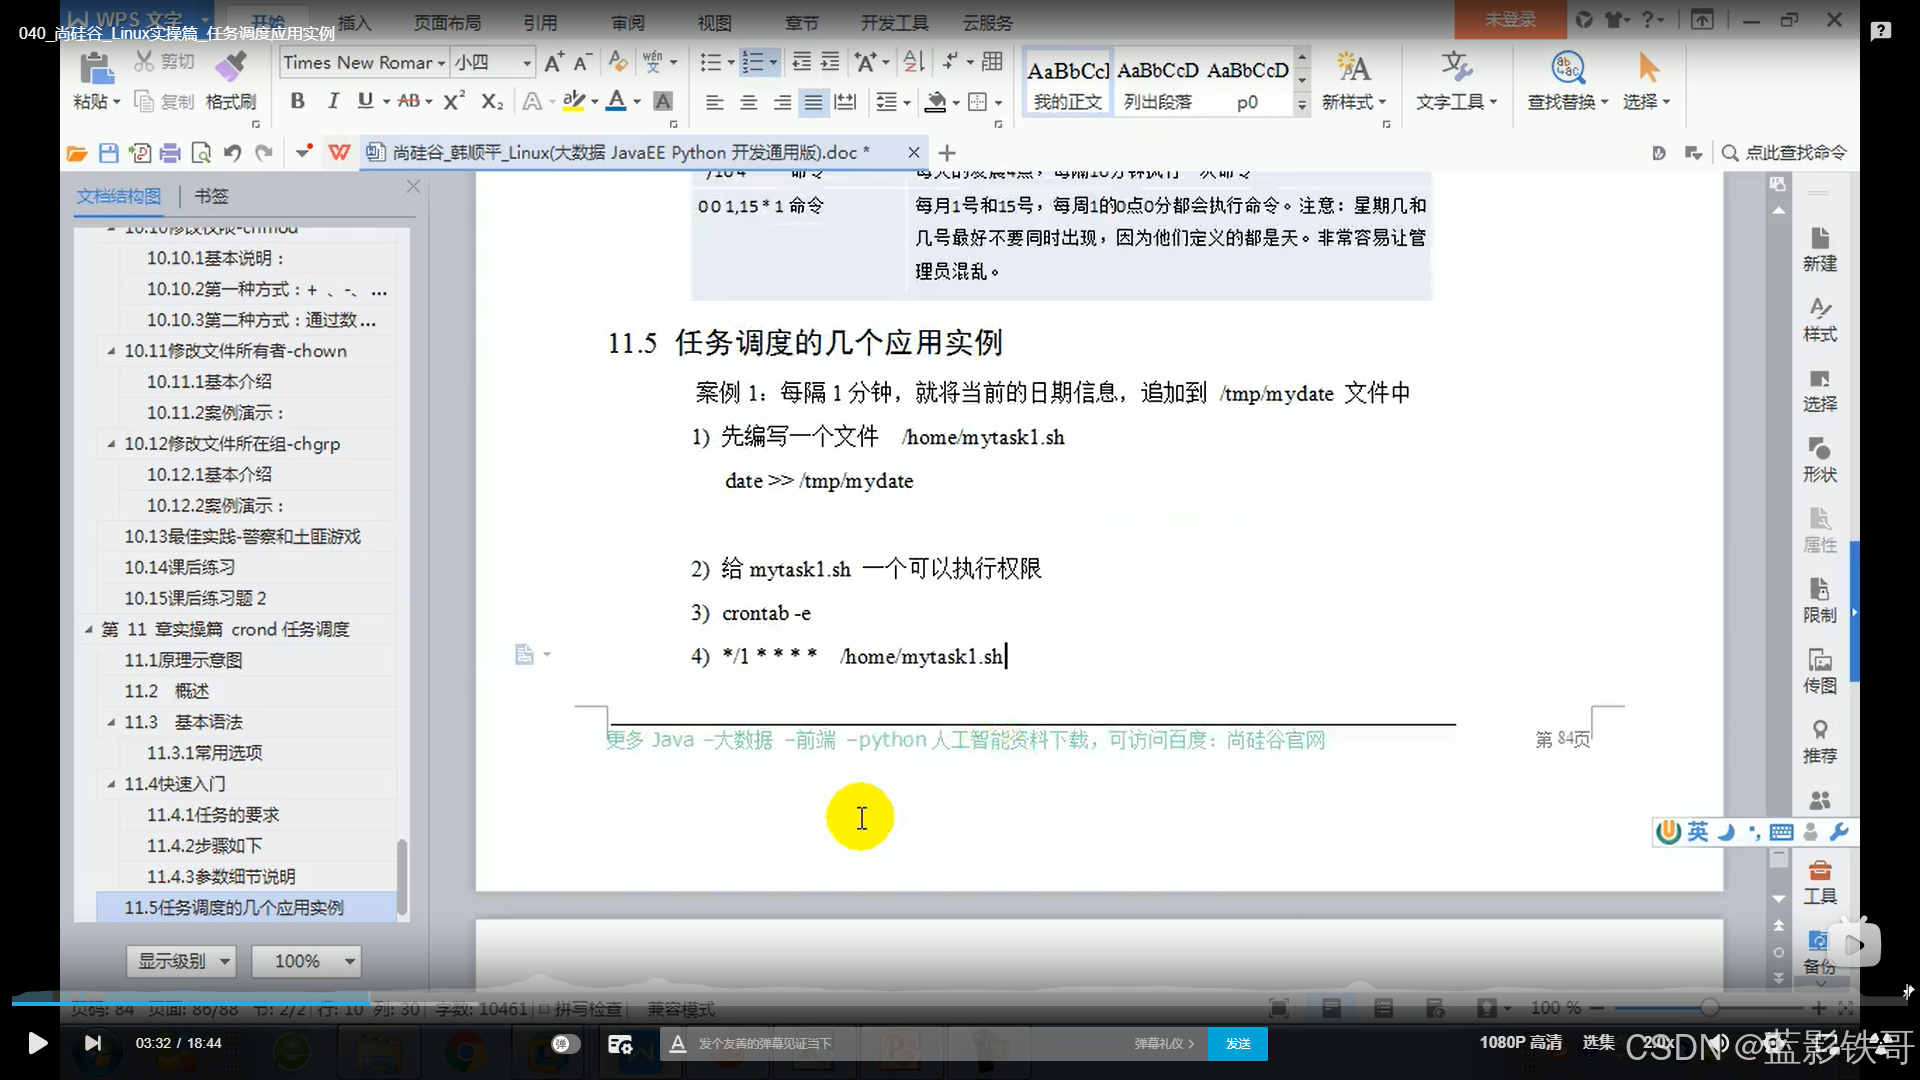Click the clear formatting eraser icon
Screen dimensions: 1920x1080
coord(618,62)
